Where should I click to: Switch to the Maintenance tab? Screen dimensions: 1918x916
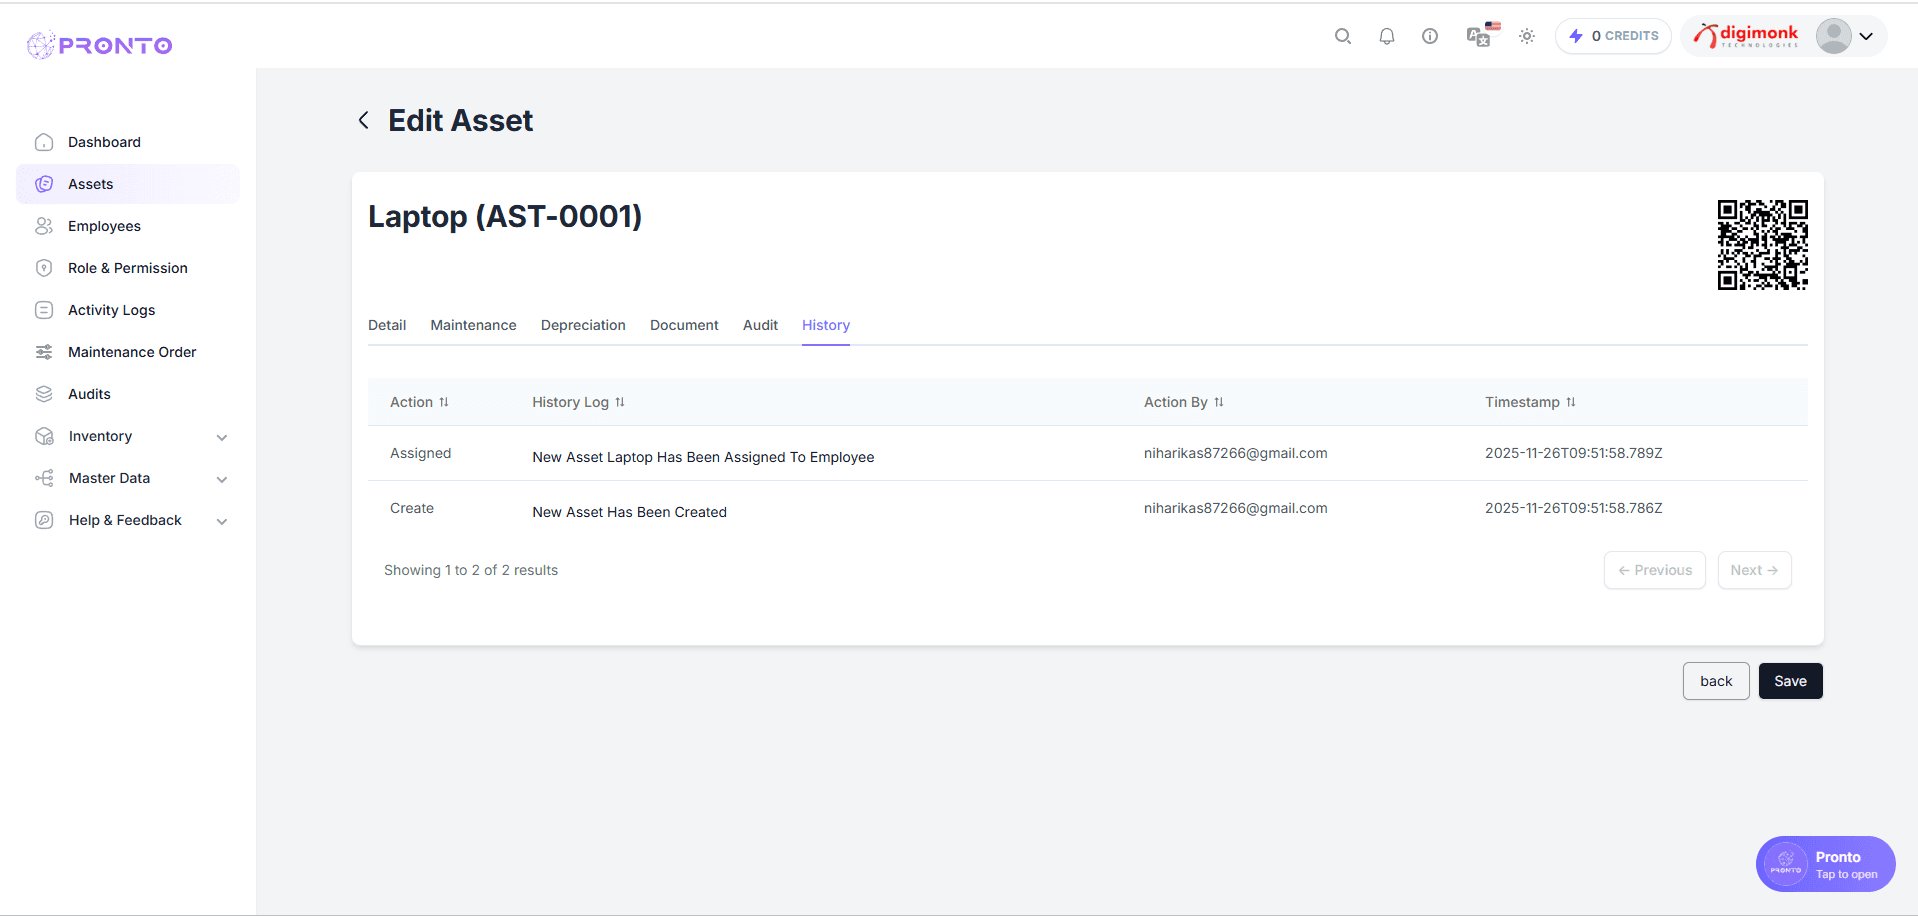473,325
